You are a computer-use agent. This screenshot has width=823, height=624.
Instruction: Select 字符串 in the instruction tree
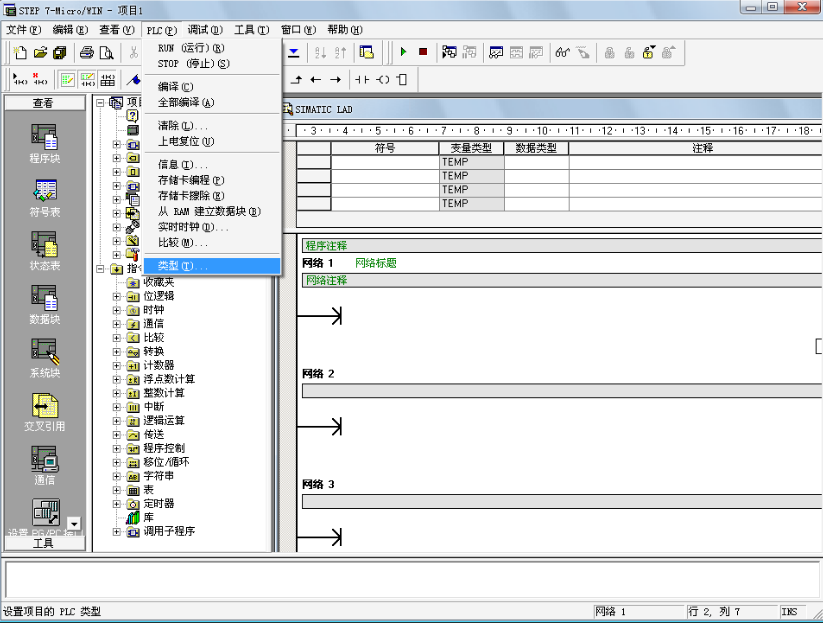159,477
